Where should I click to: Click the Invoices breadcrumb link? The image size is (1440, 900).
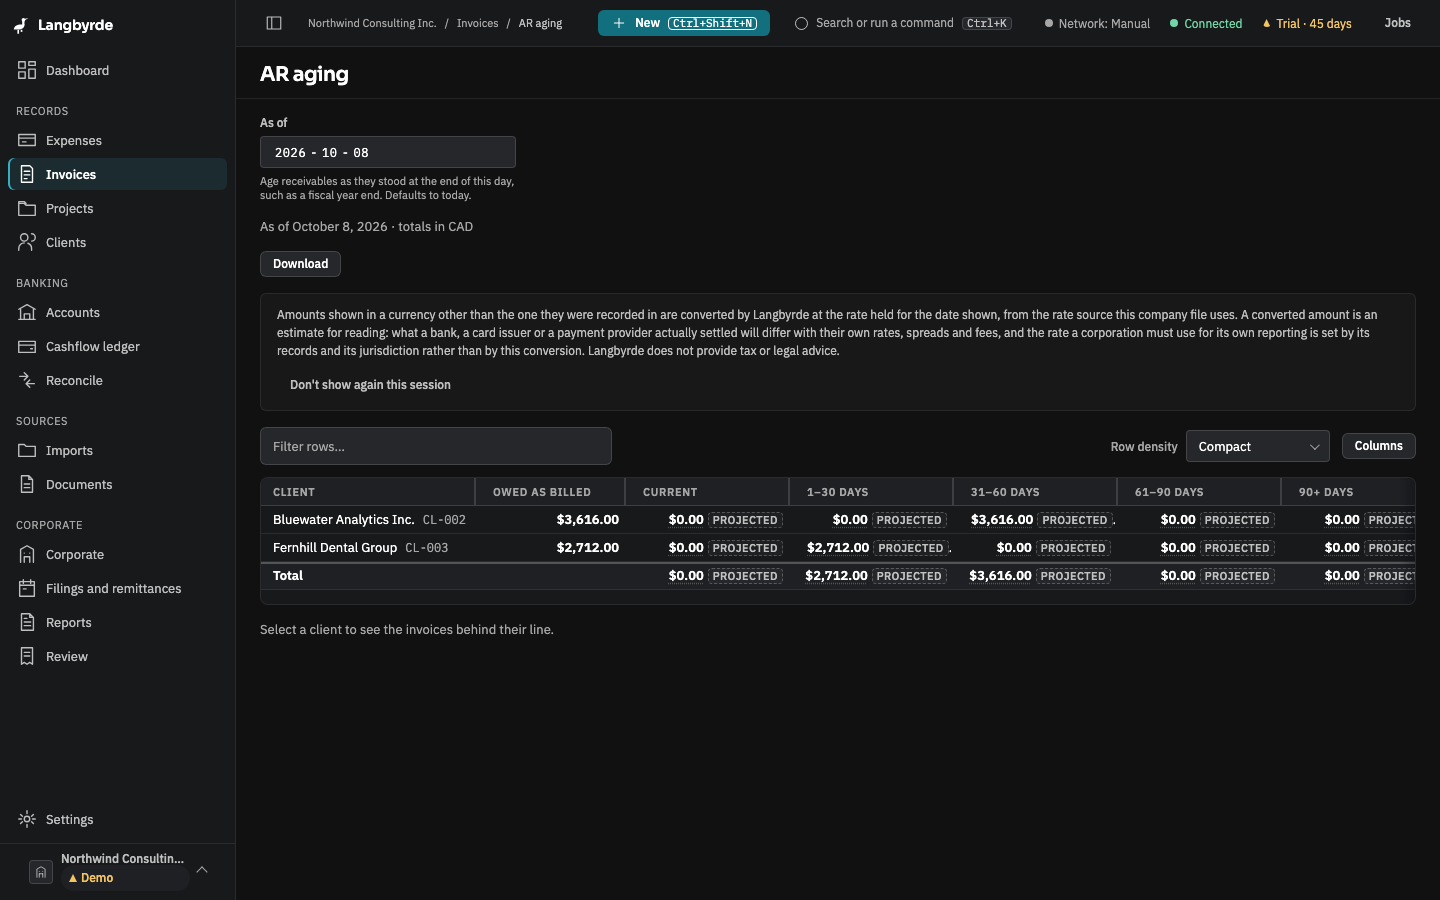pyautogui.click(x=477, y=23)
